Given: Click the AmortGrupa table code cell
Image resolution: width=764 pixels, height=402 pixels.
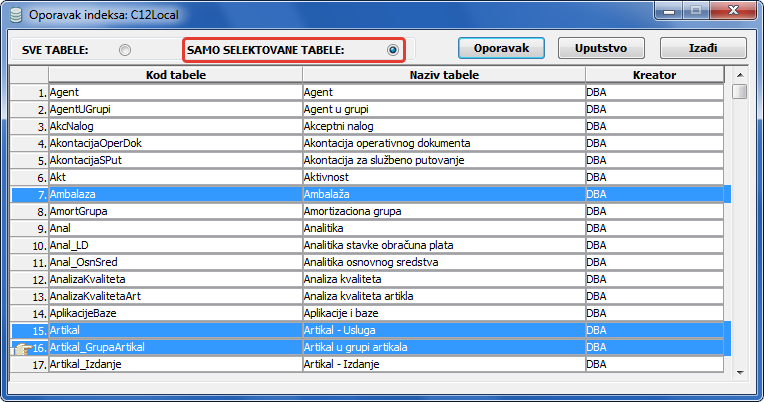Looking at the screenshot, I should click(x=175, y=211).
